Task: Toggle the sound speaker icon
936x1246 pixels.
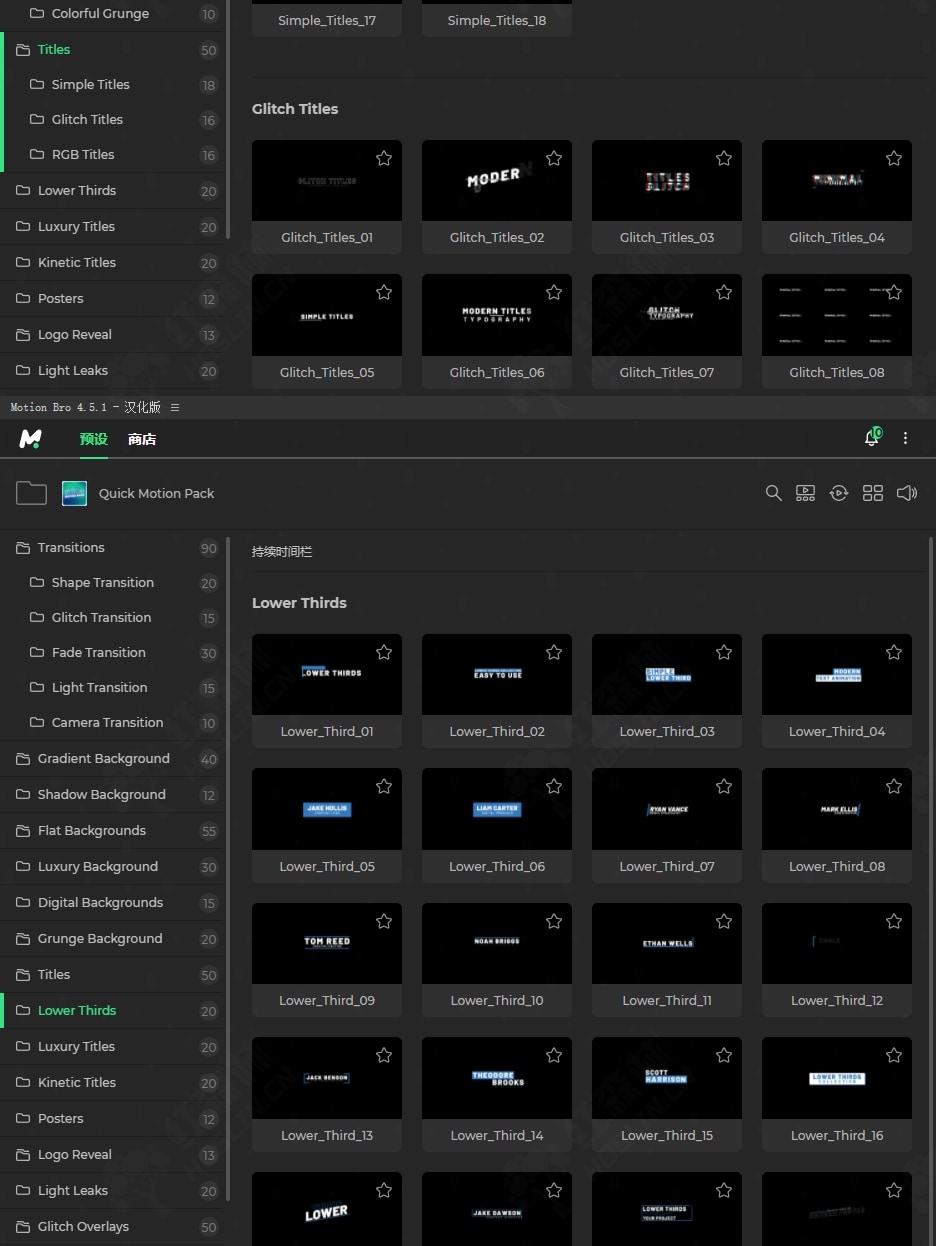Action: click(x=907, y=493)
